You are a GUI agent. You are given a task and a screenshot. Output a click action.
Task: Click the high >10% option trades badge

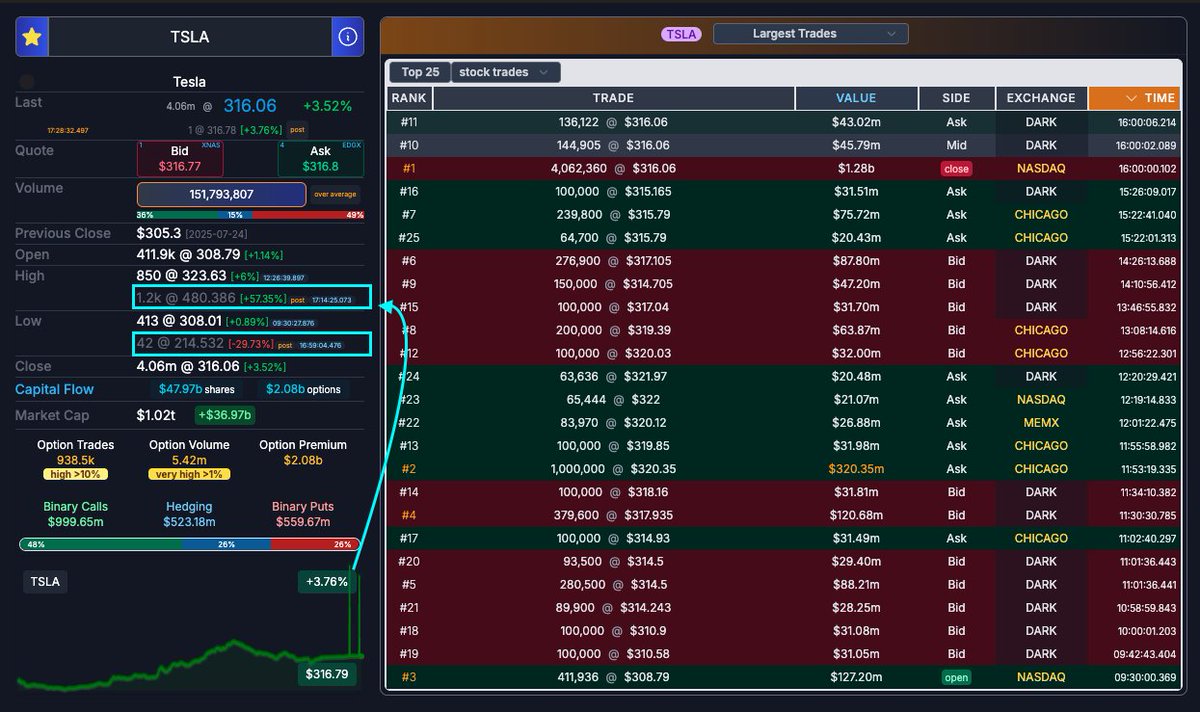click(75, 475)
